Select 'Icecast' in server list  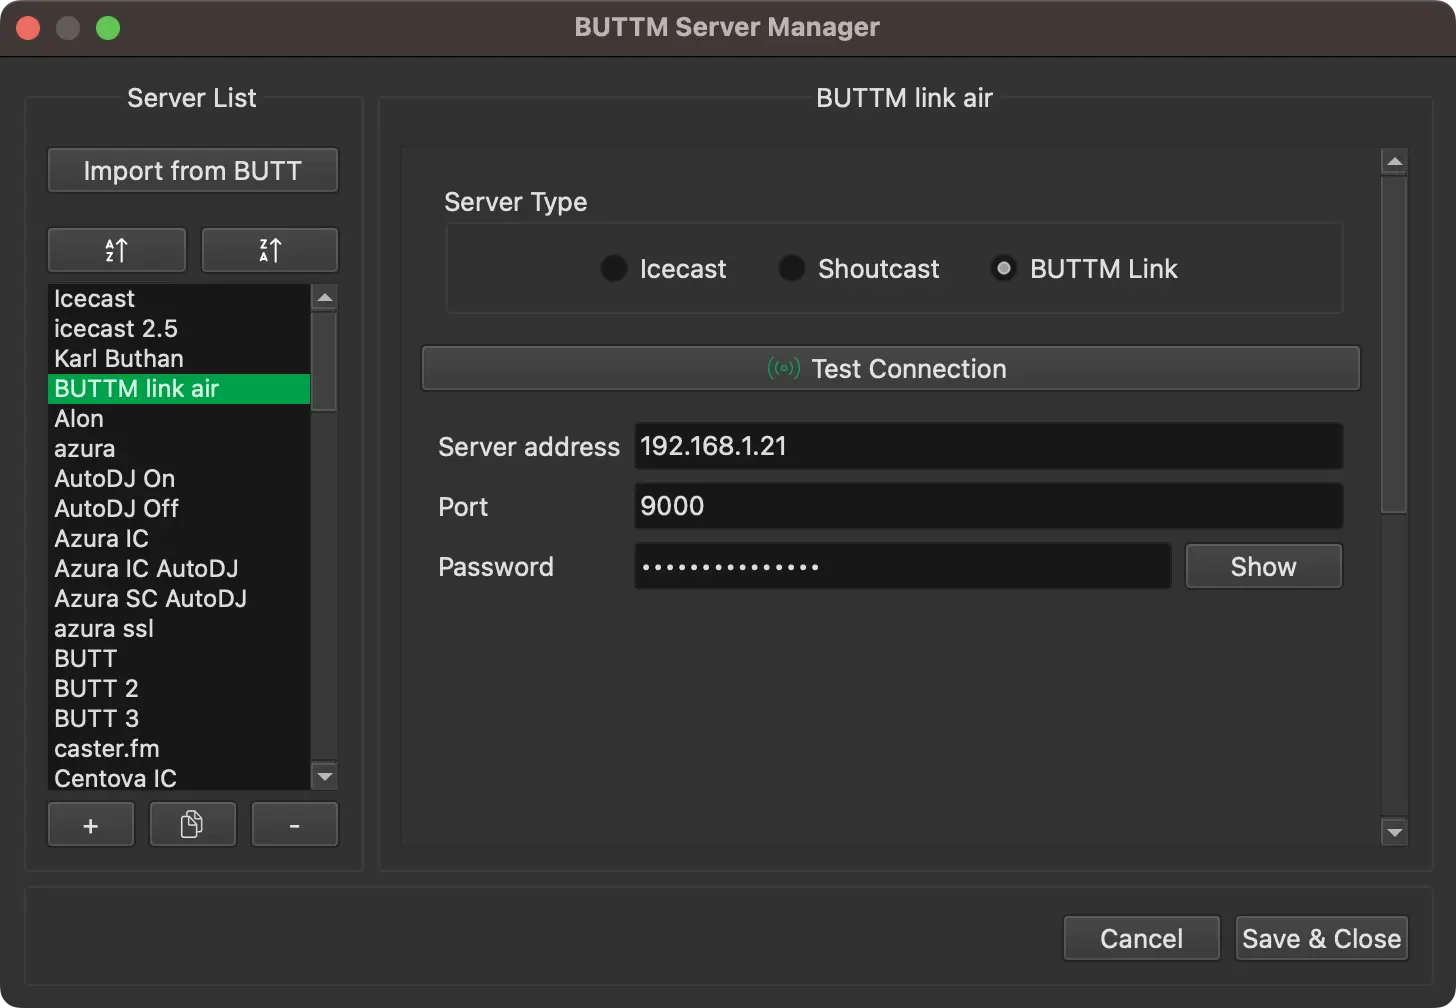tap(179, 299)
